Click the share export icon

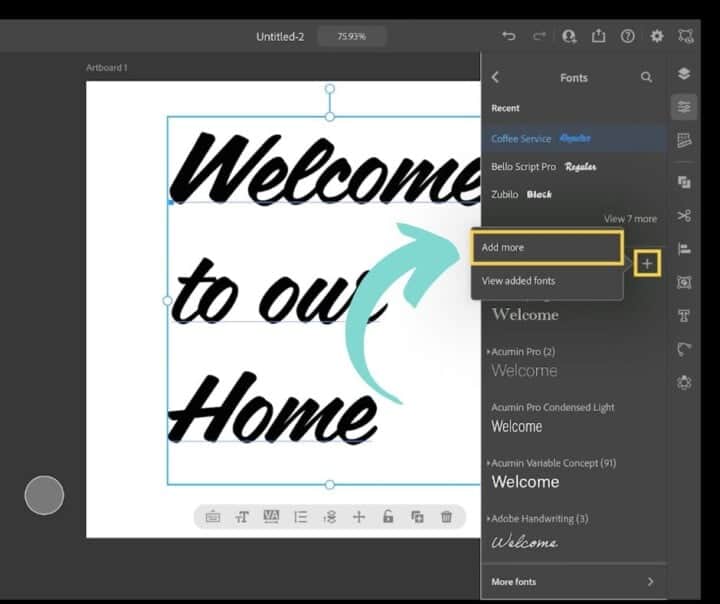pos(598,36)
